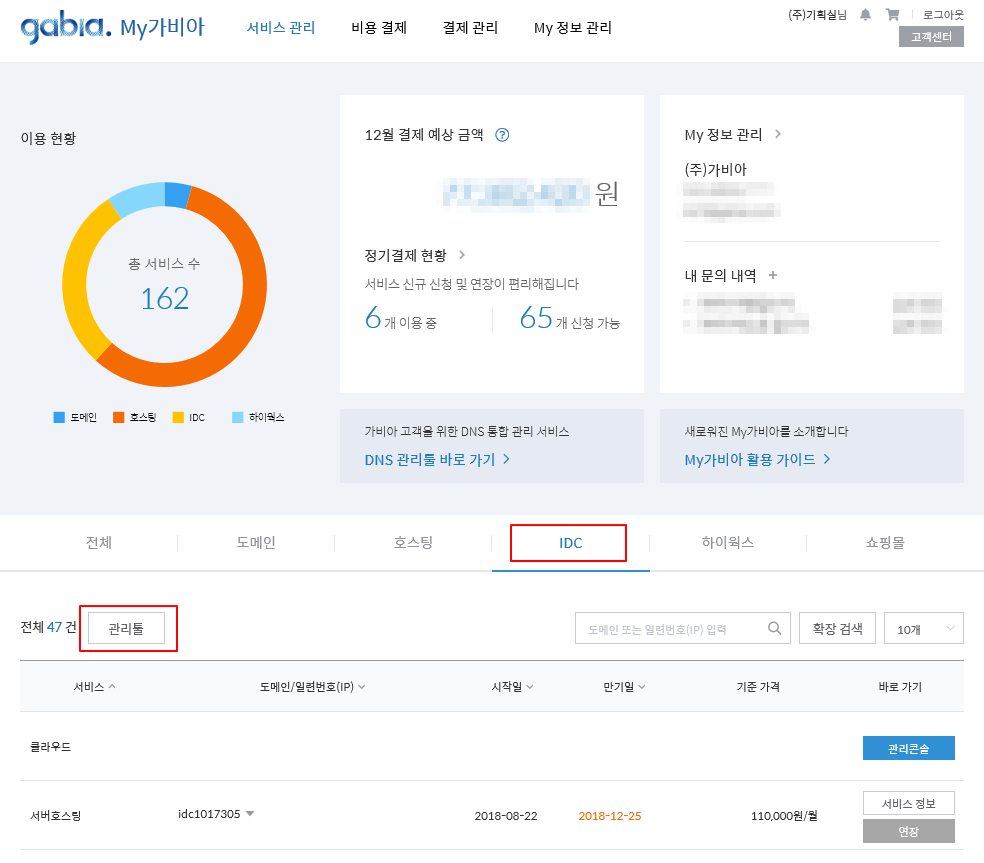
Task: Click the blue 도메인 legend square
Action: [59, 417]
